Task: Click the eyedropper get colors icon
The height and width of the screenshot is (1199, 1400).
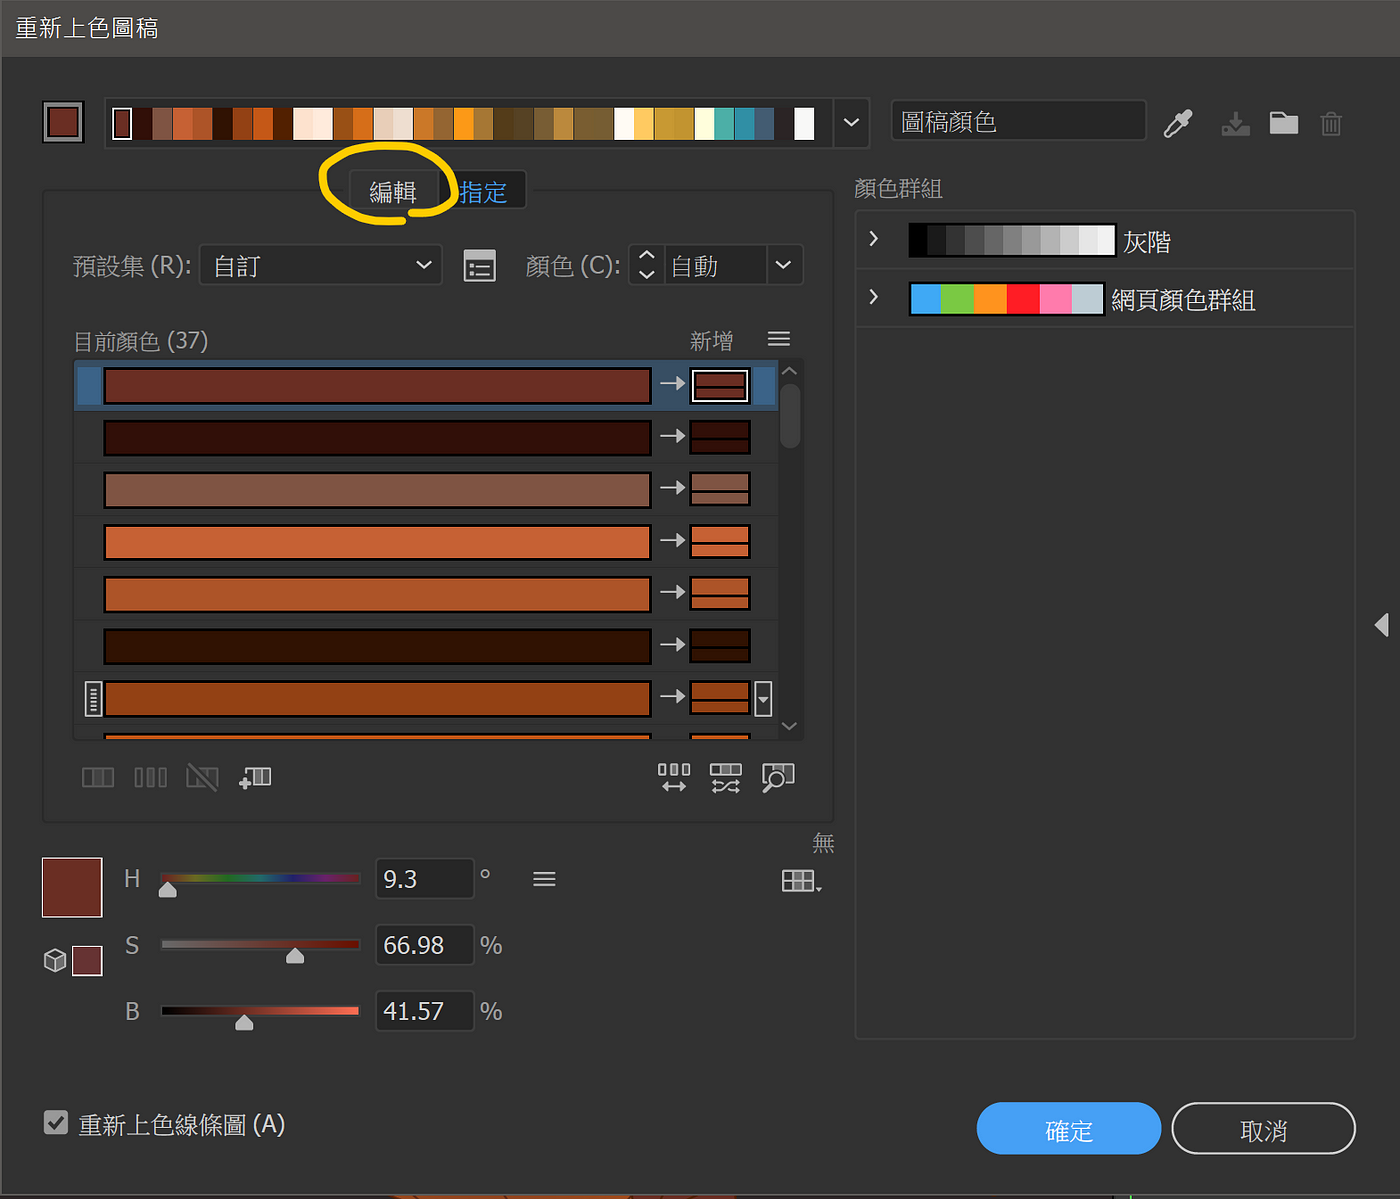Action: pyautogui.click(x=1178, y=123)
